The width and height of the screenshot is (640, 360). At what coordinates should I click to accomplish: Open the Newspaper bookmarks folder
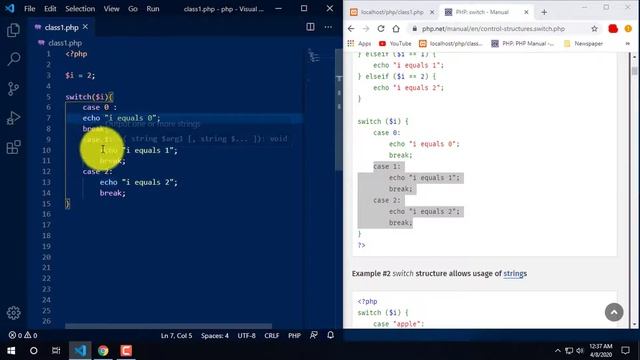pos(583,43)
